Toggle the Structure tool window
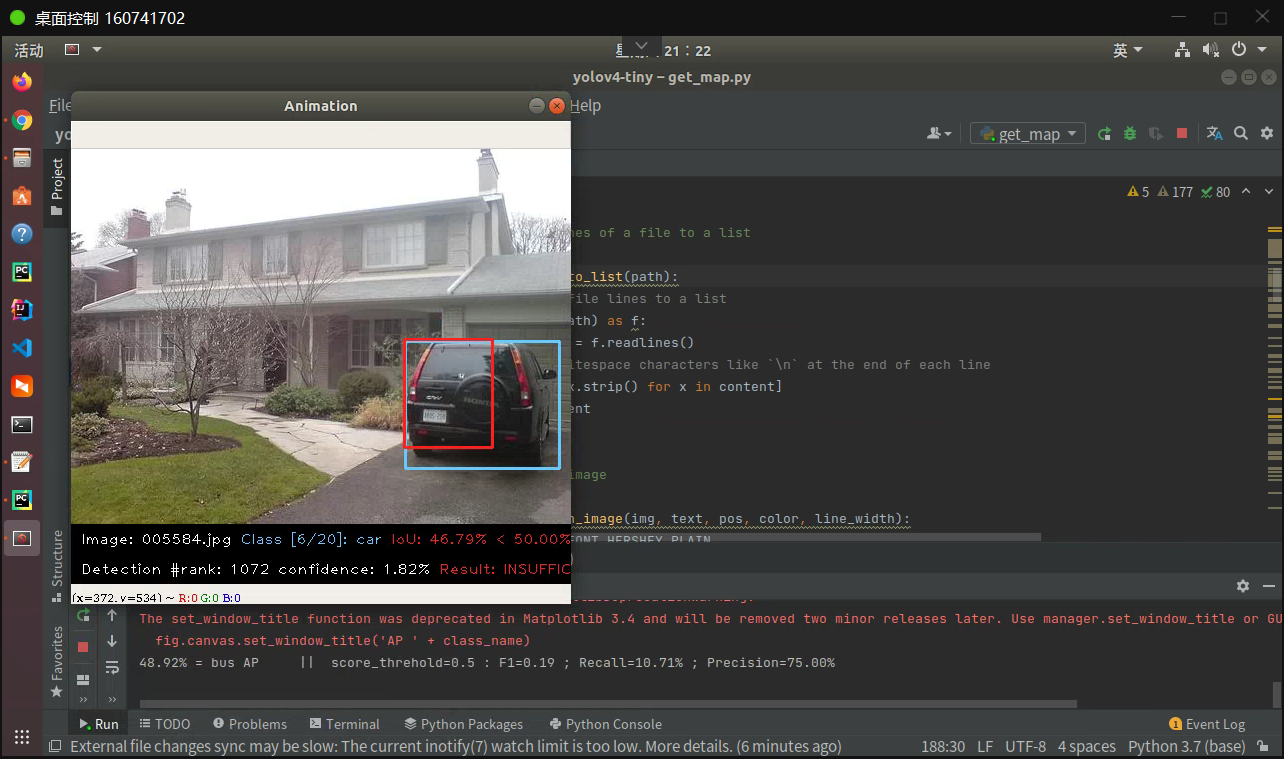The image size is (1284, 759). (57, 564)
